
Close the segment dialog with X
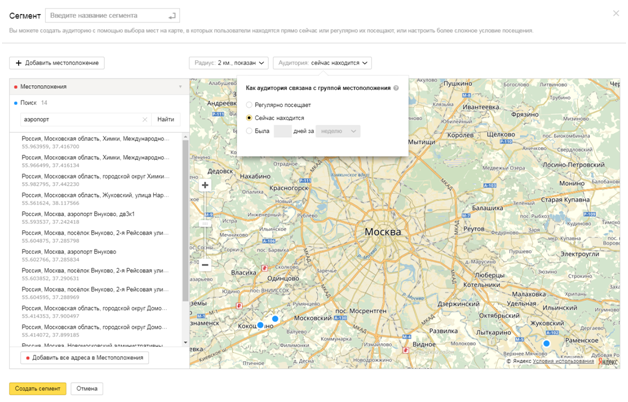[616, 14]
